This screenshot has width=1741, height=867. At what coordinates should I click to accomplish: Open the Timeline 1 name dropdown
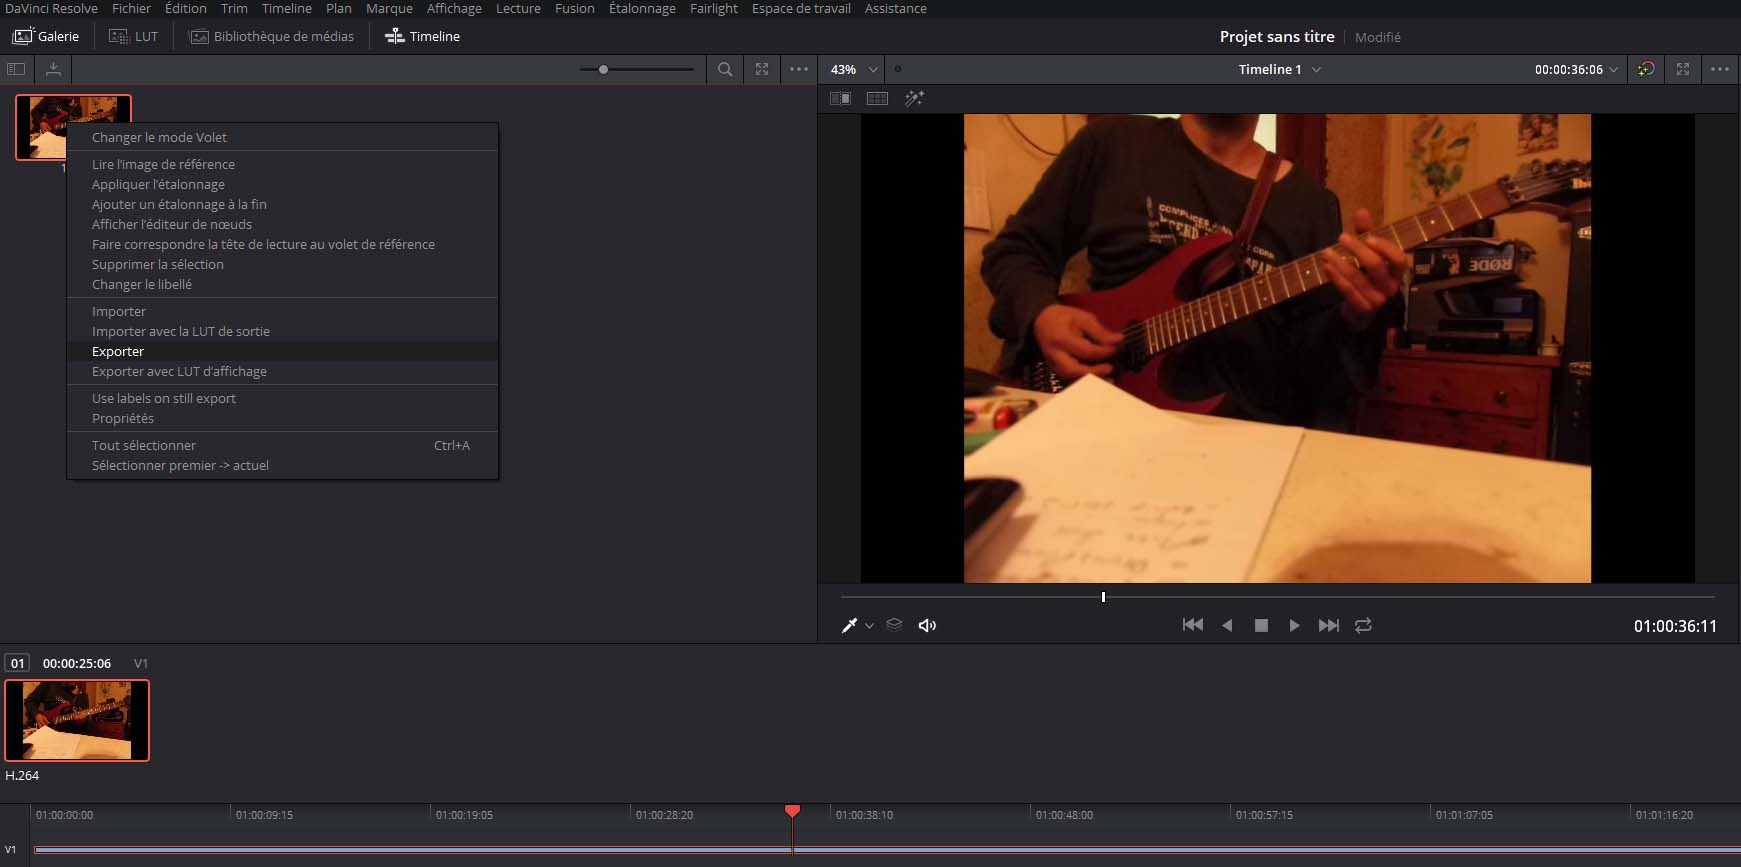pyautogui.click(x=1316, y=69)
